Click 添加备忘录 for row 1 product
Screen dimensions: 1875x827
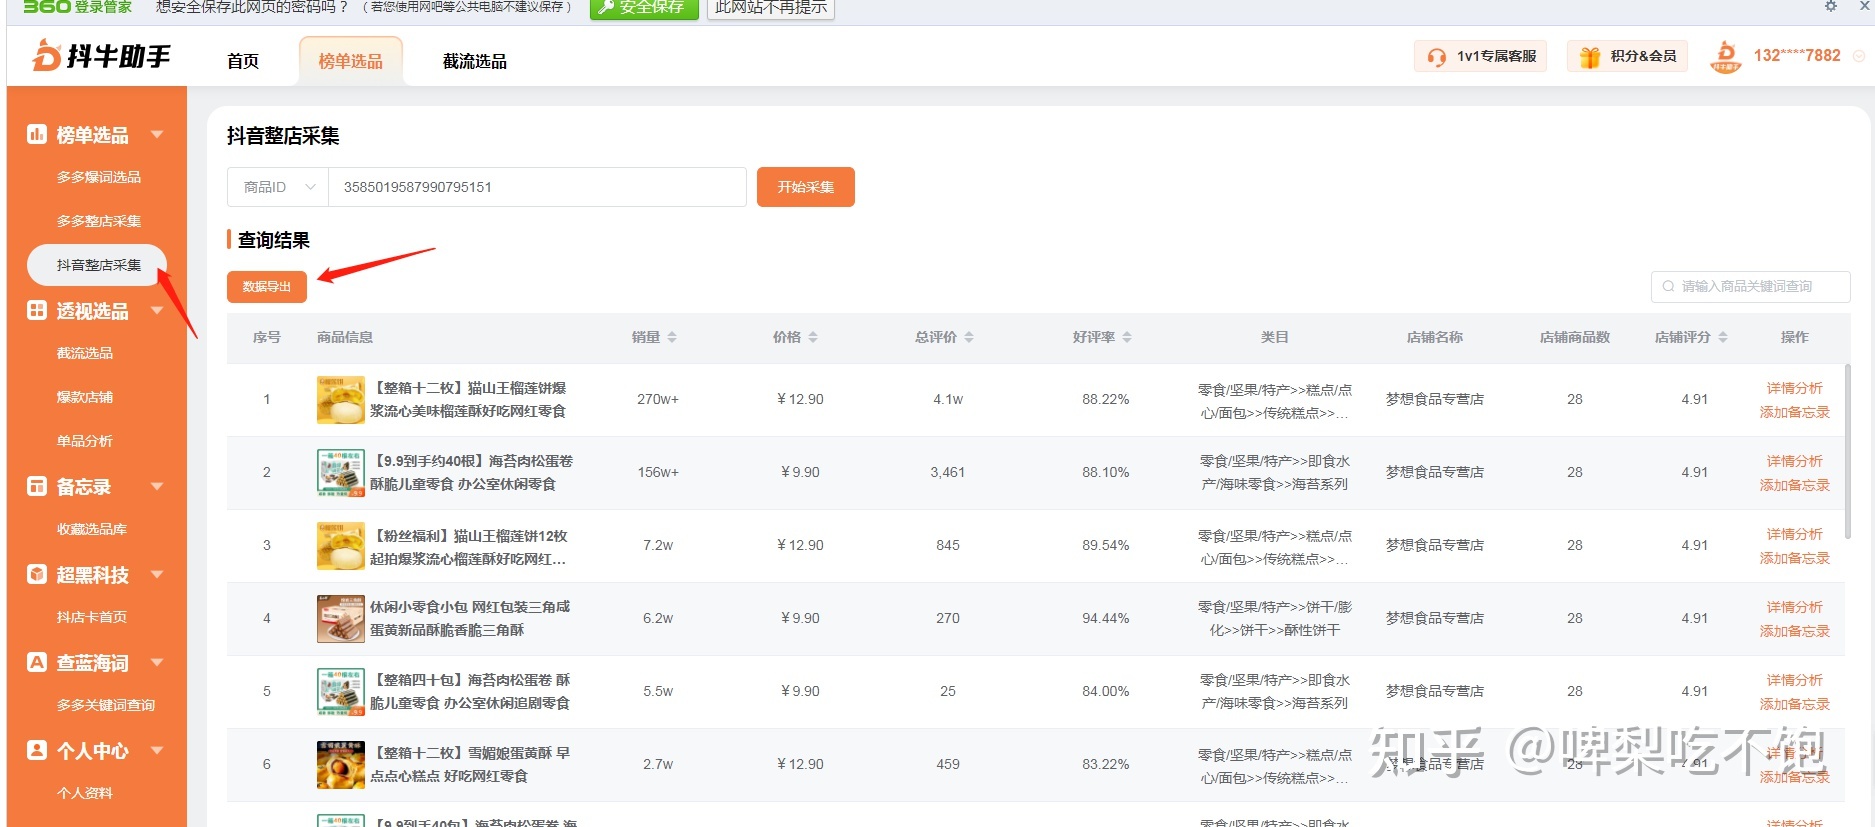[x=1795, y=412]
